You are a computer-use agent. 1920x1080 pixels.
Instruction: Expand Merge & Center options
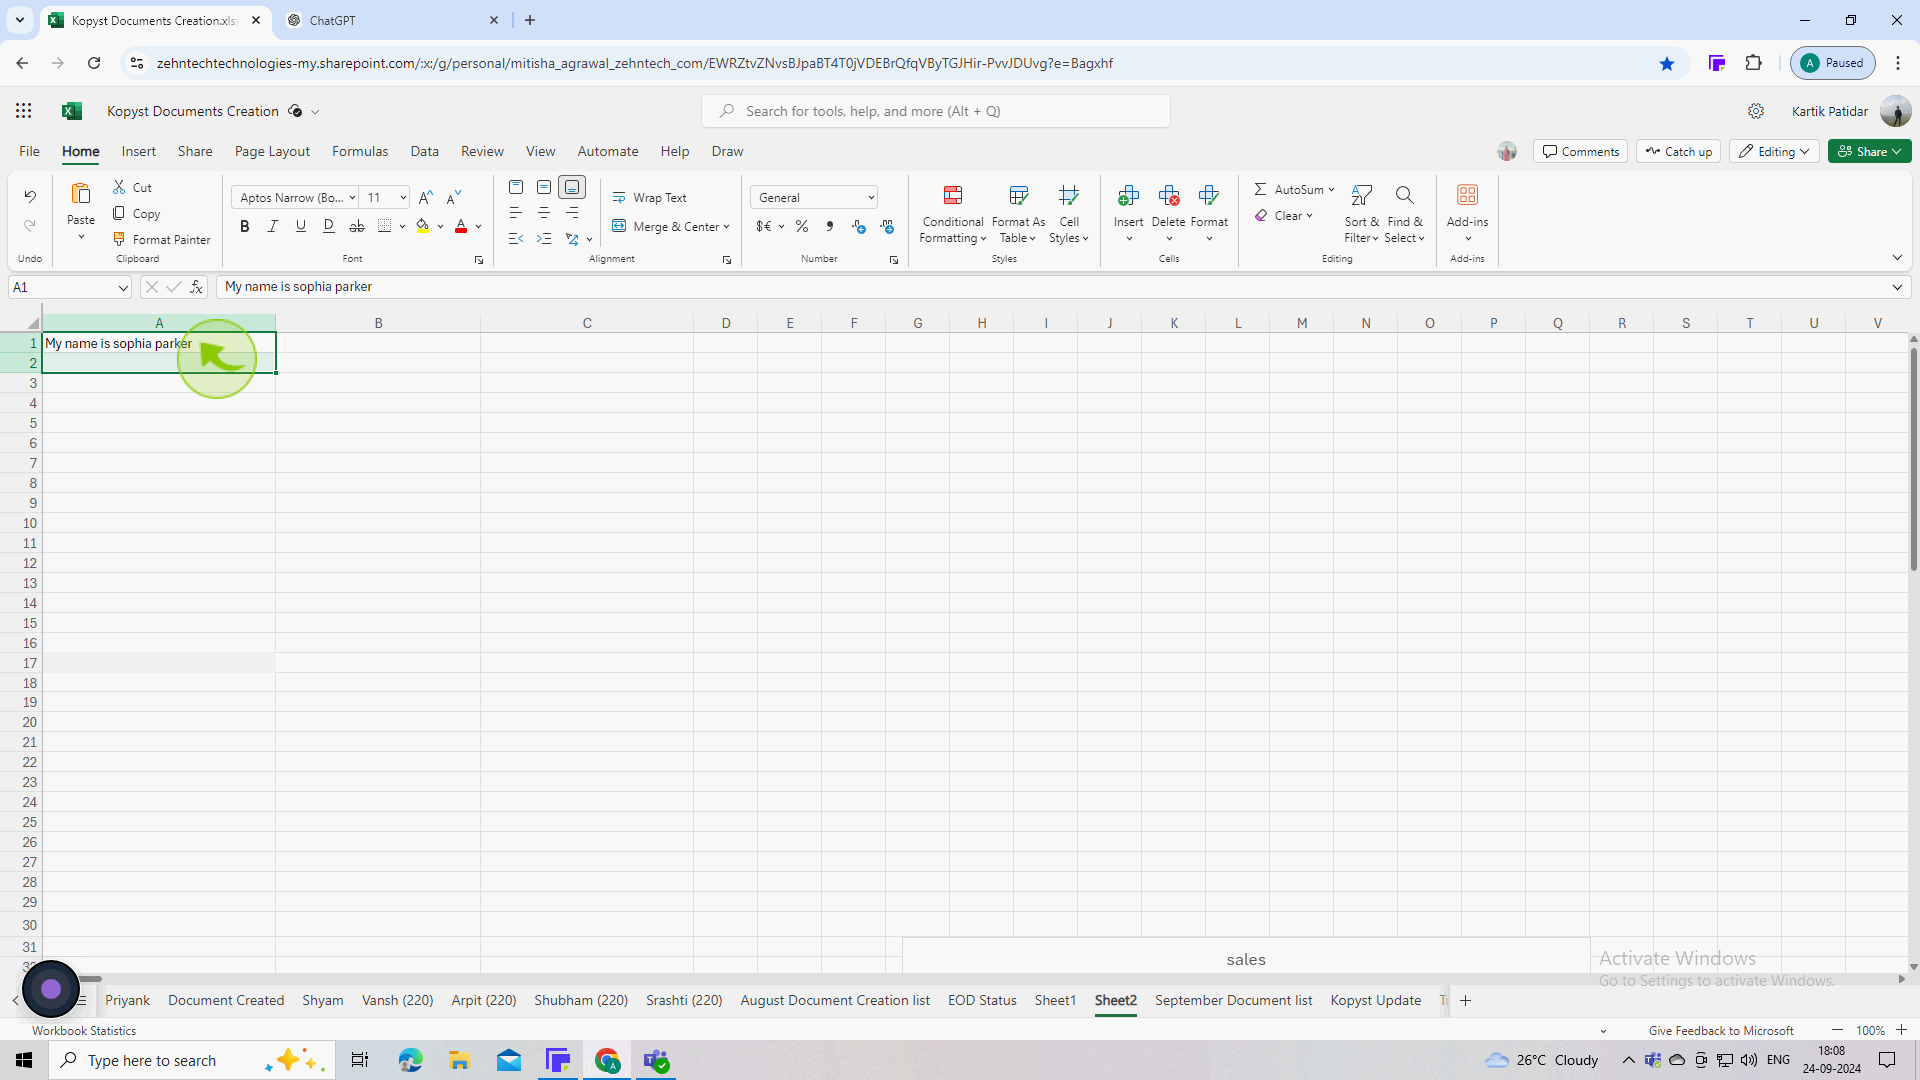coord(726,227)
